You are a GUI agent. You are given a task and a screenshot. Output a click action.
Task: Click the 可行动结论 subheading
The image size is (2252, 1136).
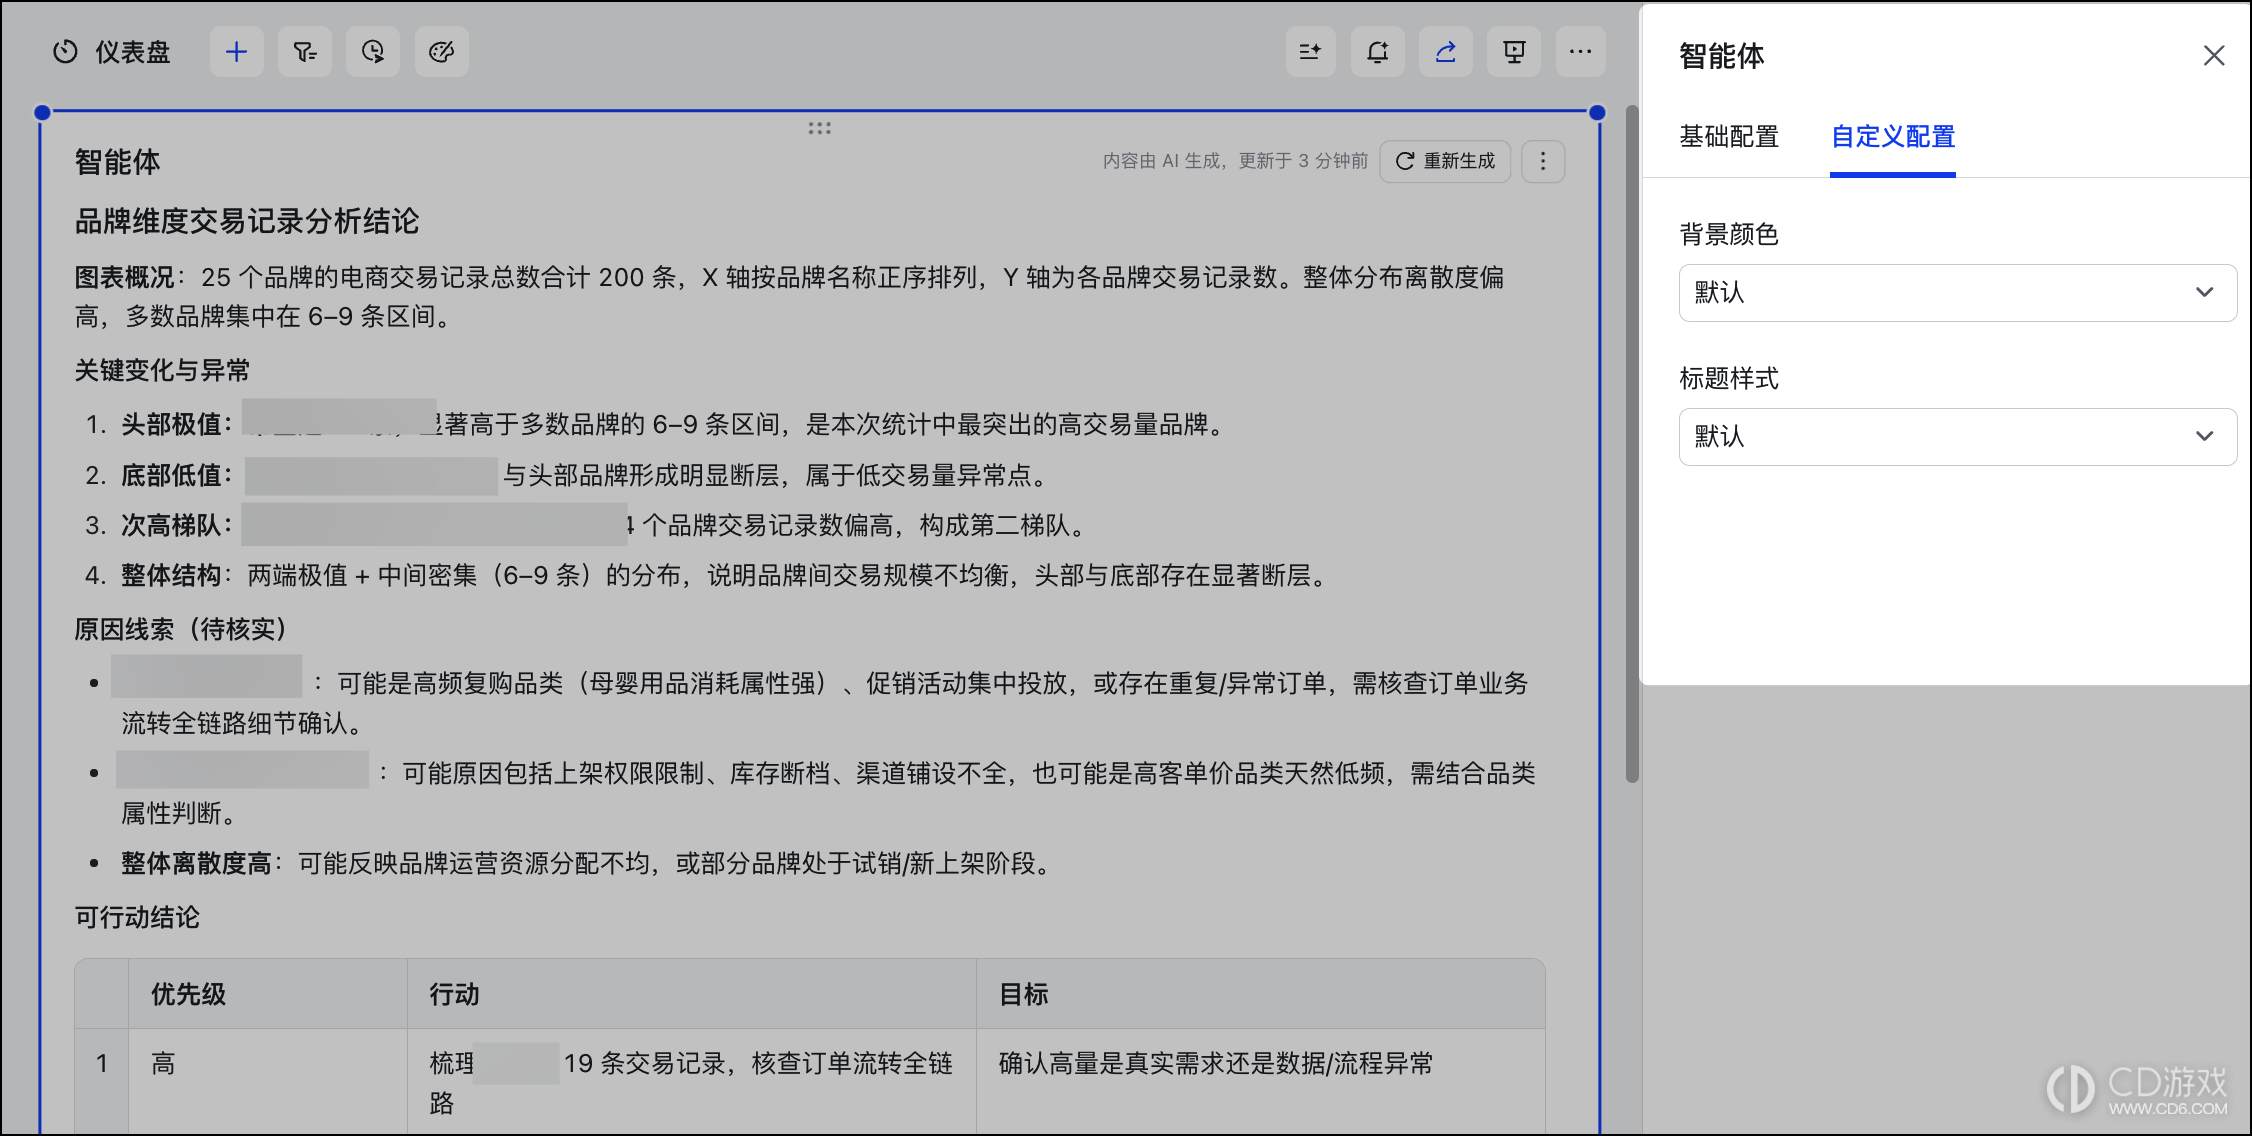pyautogui.click(x=137, y=918)
